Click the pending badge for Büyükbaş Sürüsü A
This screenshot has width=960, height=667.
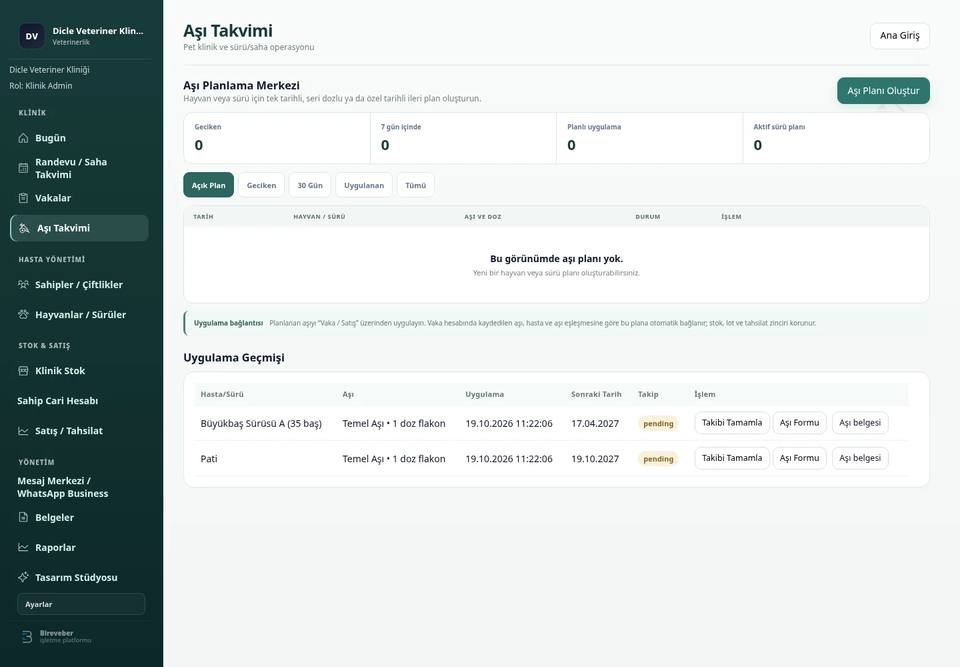(x=658, y=423)
